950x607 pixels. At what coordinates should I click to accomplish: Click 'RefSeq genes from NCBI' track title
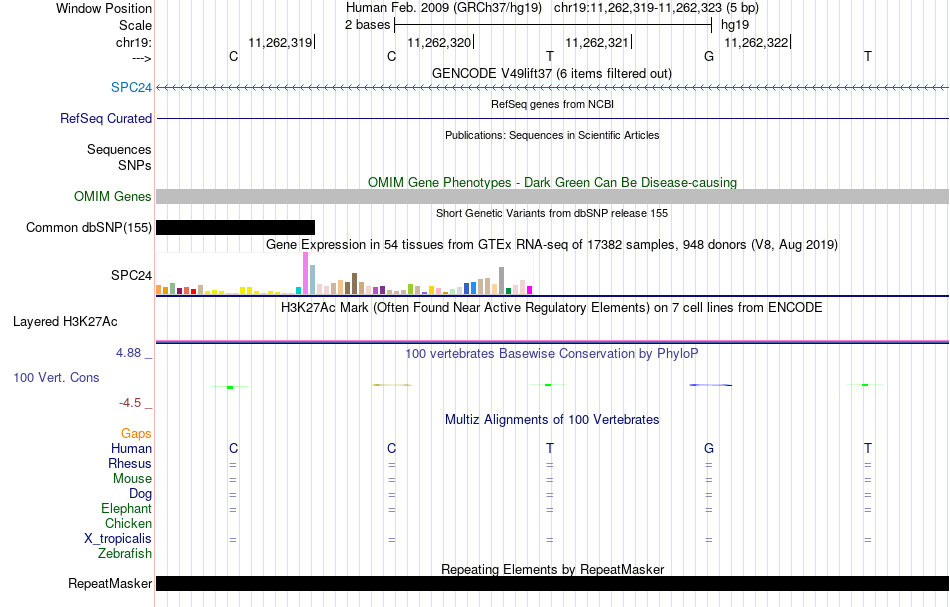[x=552, y=104]
